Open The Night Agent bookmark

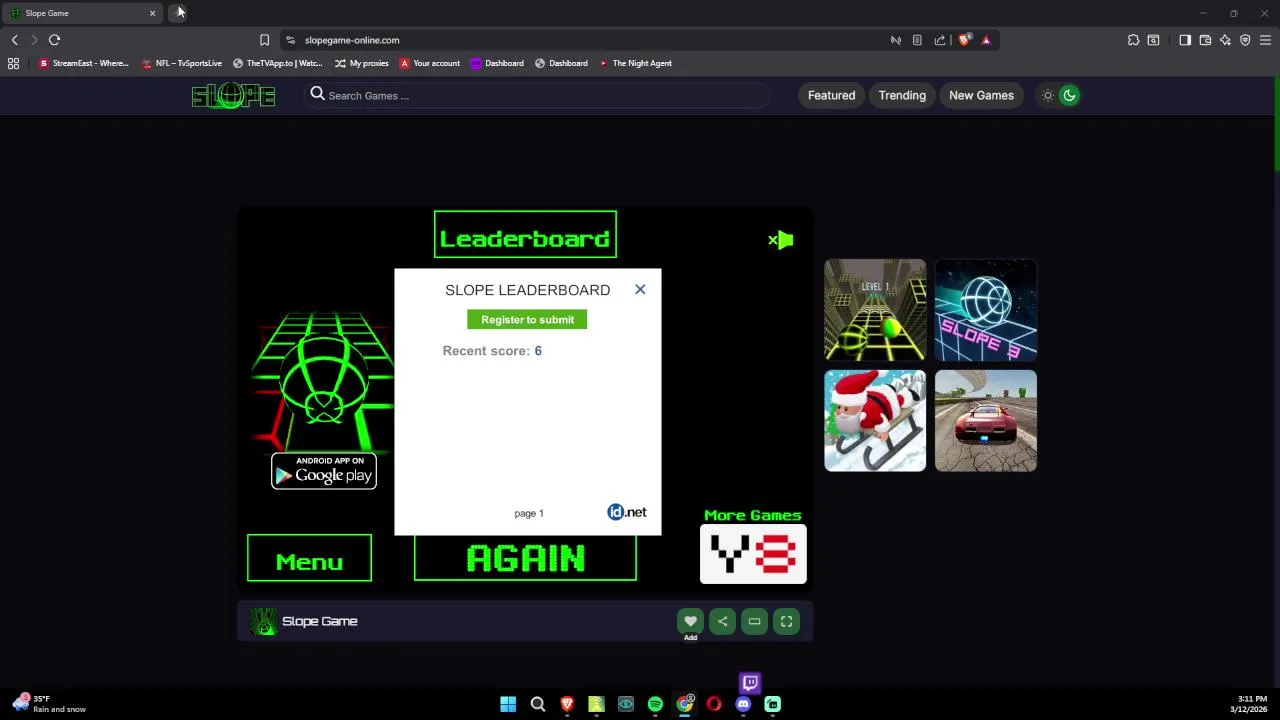pyautogui.click(x=635, y=63)
